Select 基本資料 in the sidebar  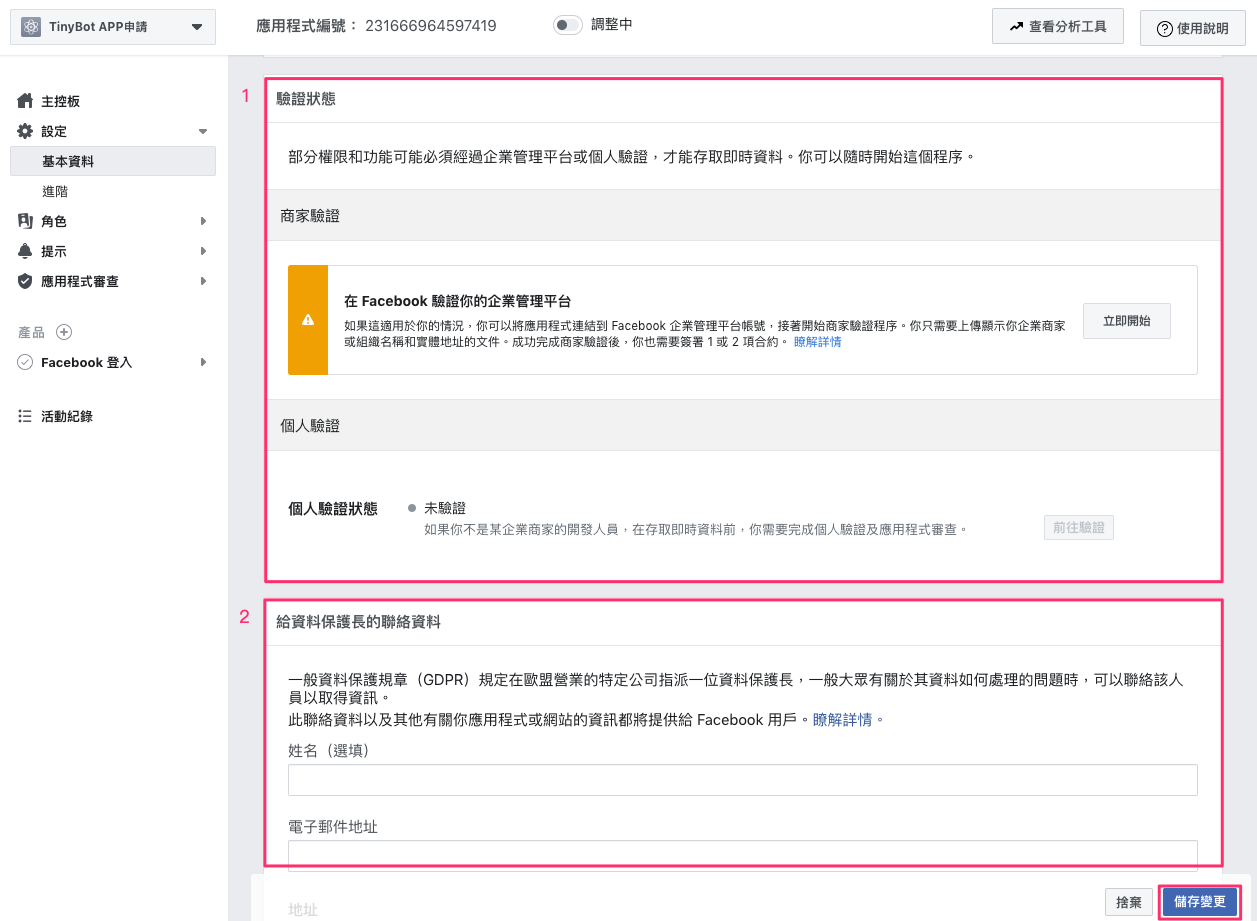[x=113, y=161]
